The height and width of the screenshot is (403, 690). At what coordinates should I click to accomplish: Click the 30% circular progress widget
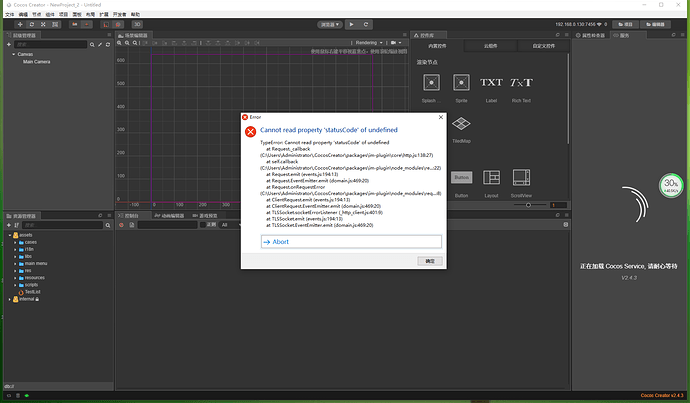pos(671,186)
